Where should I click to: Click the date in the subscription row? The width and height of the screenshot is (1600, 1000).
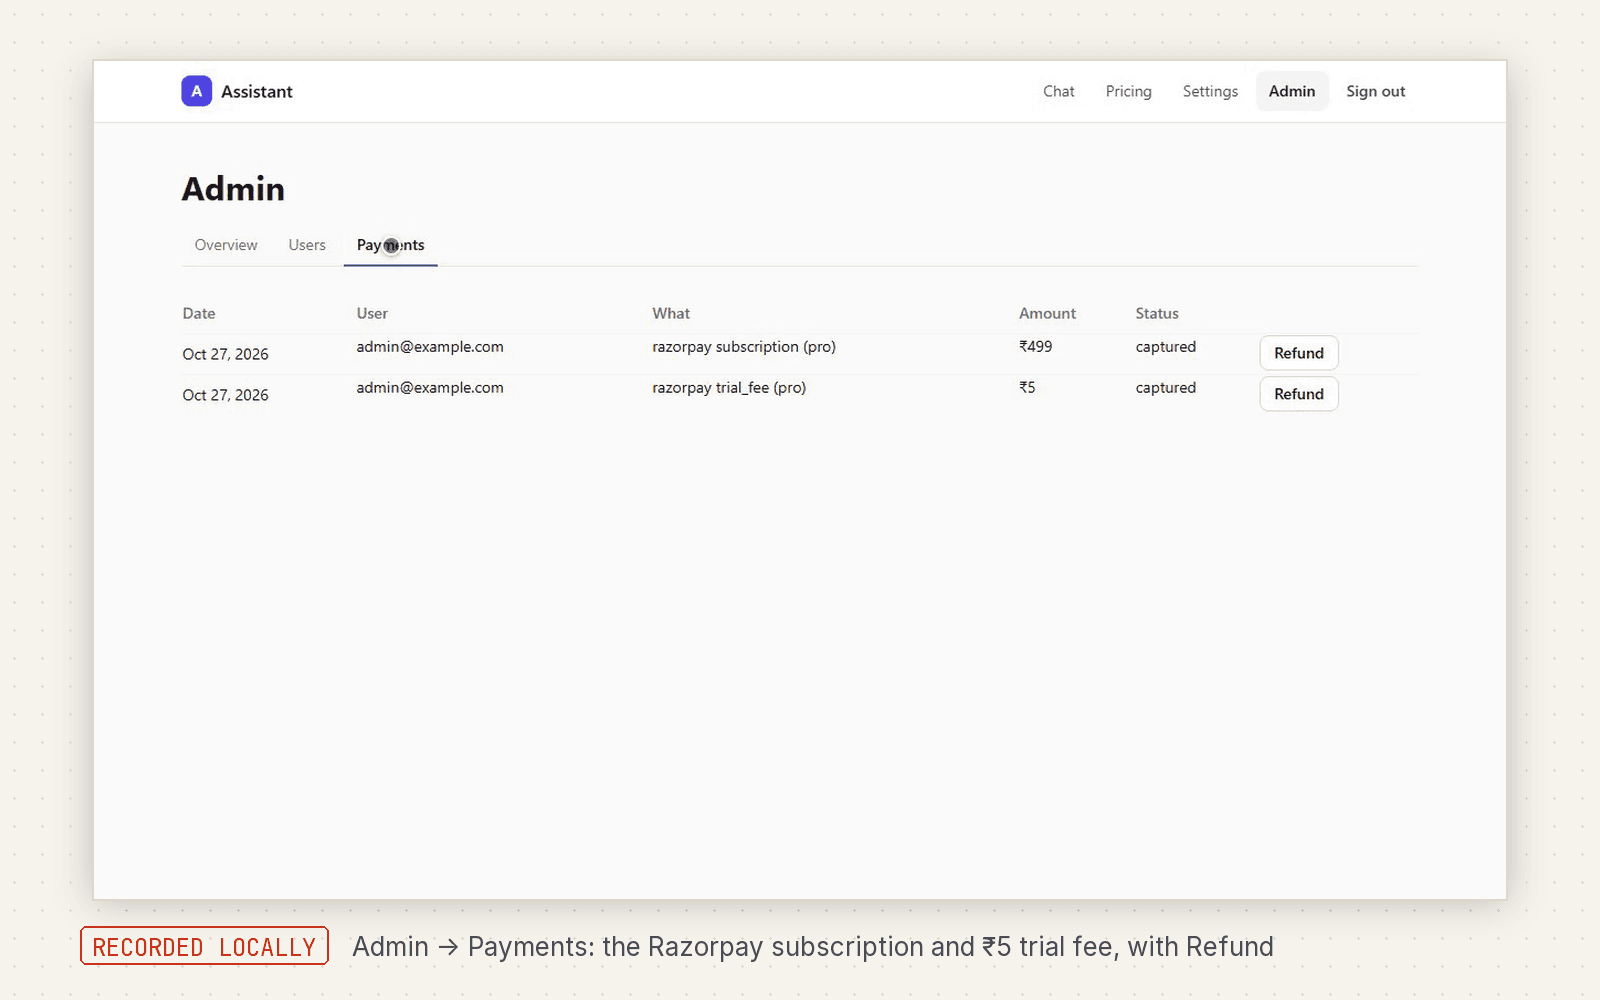pos(225,354)
